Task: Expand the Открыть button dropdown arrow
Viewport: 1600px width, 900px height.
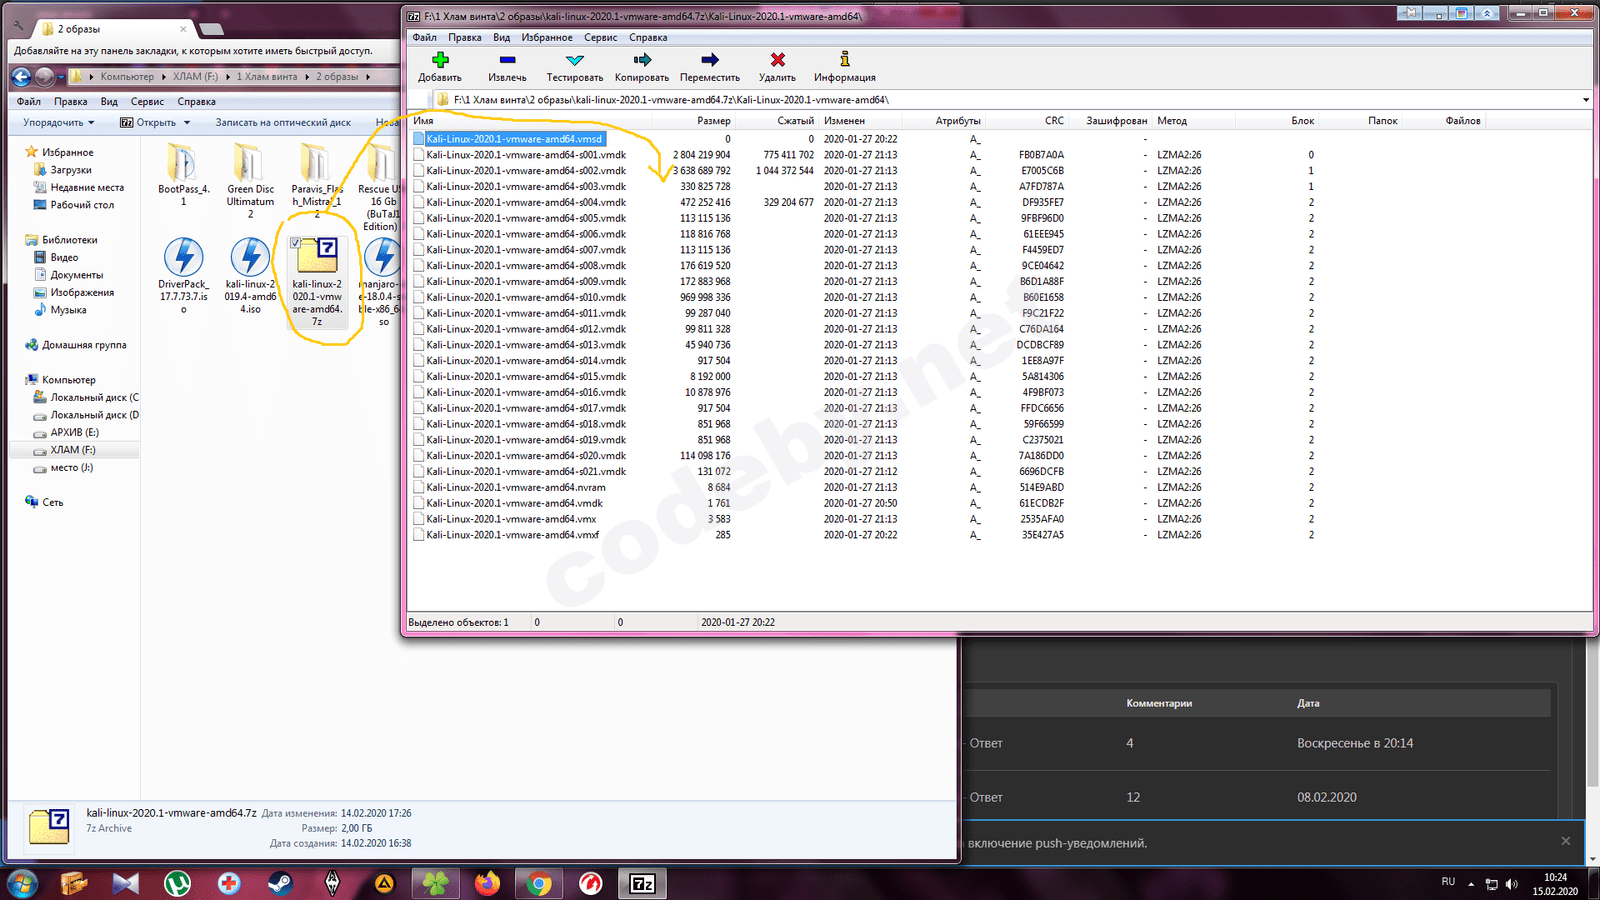Action: click(x=187, y=122)
